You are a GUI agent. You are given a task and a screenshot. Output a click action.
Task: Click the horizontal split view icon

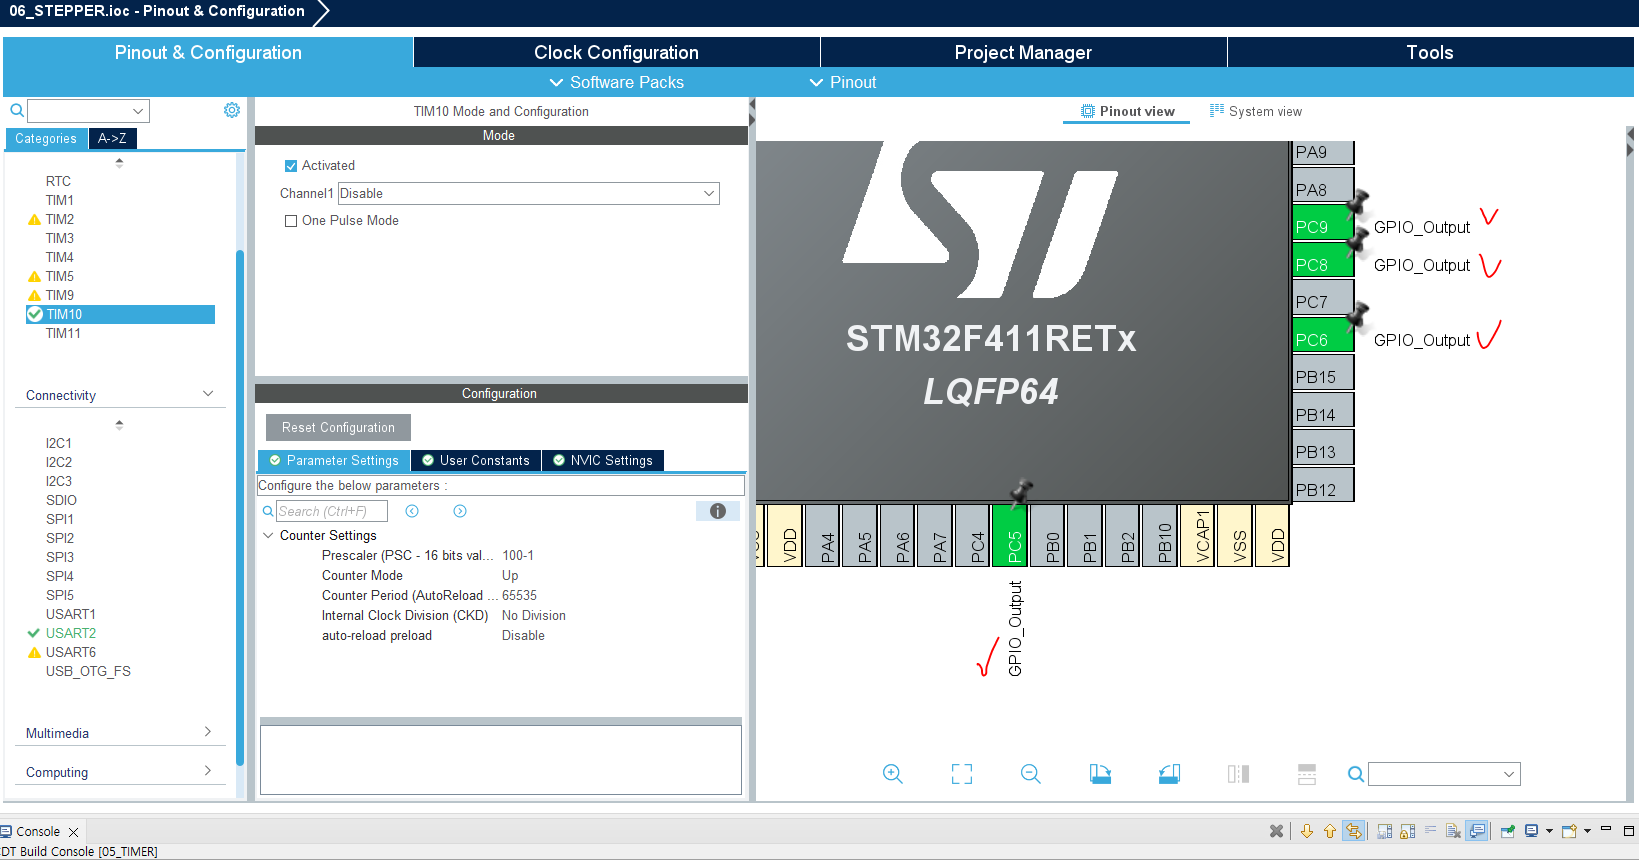[x=1307, y=774]
